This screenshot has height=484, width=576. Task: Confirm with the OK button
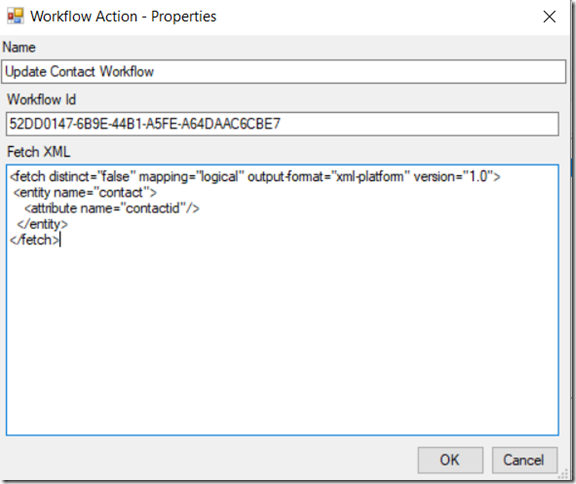click(450, 460)
